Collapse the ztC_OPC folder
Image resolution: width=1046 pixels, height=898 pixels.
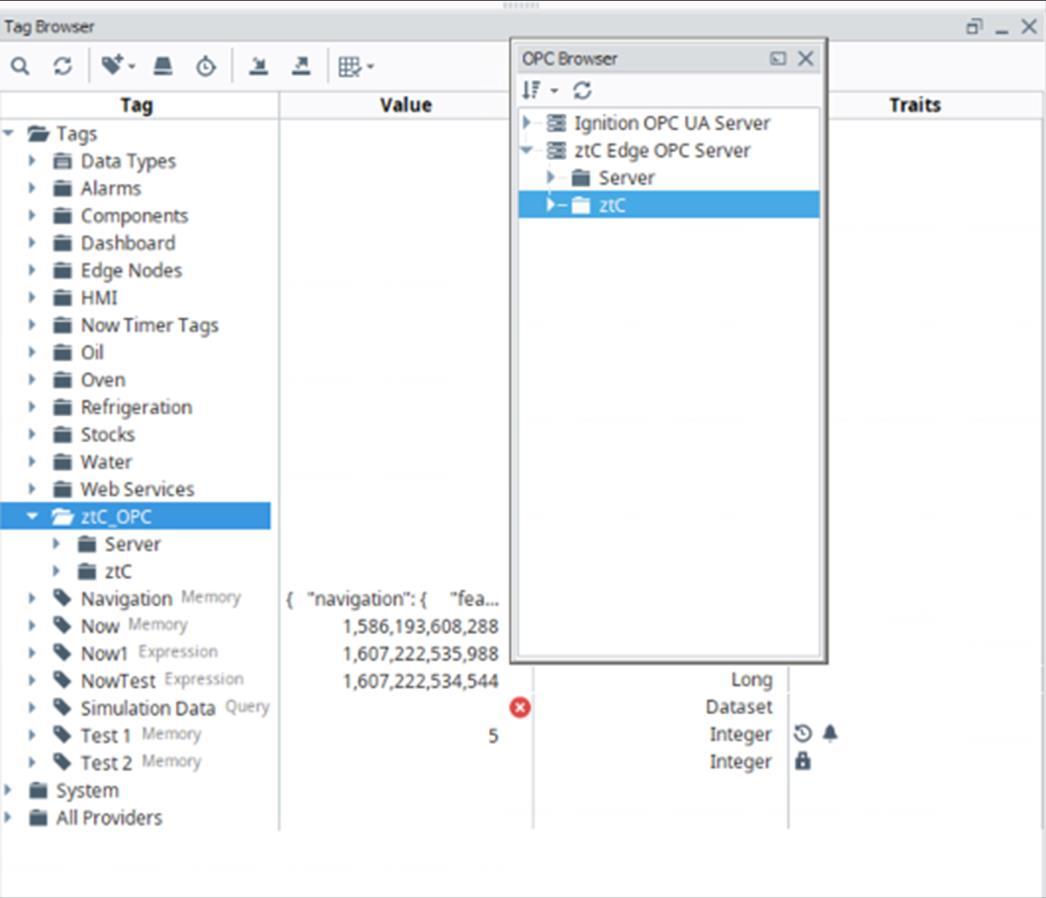point(31,516)
